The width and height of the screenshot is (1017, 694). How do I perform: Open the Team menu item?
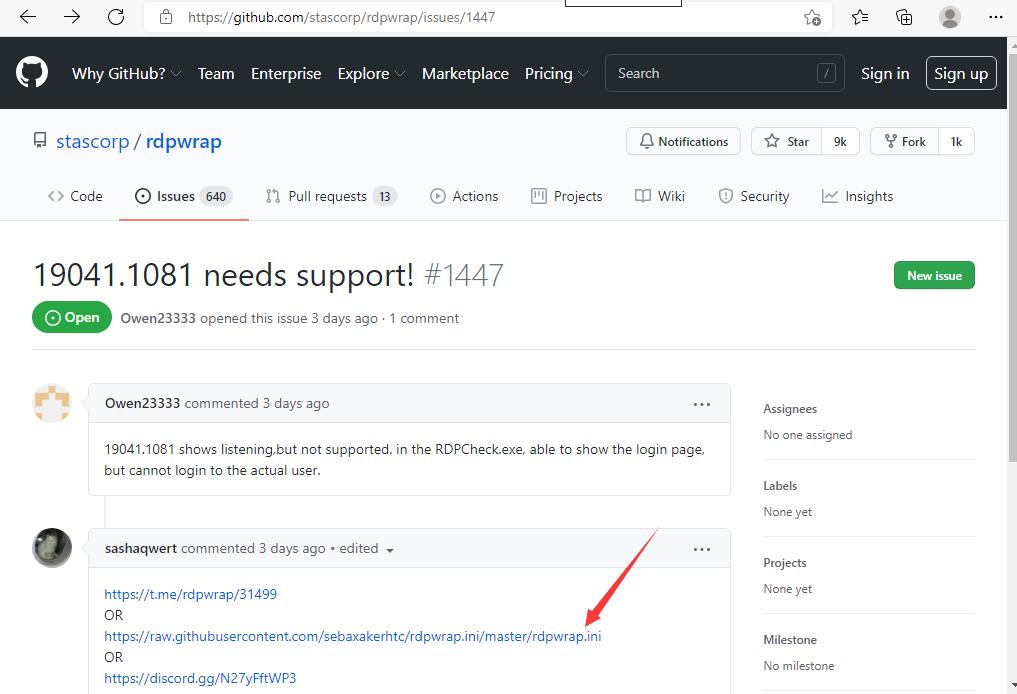tap(216, 73)
